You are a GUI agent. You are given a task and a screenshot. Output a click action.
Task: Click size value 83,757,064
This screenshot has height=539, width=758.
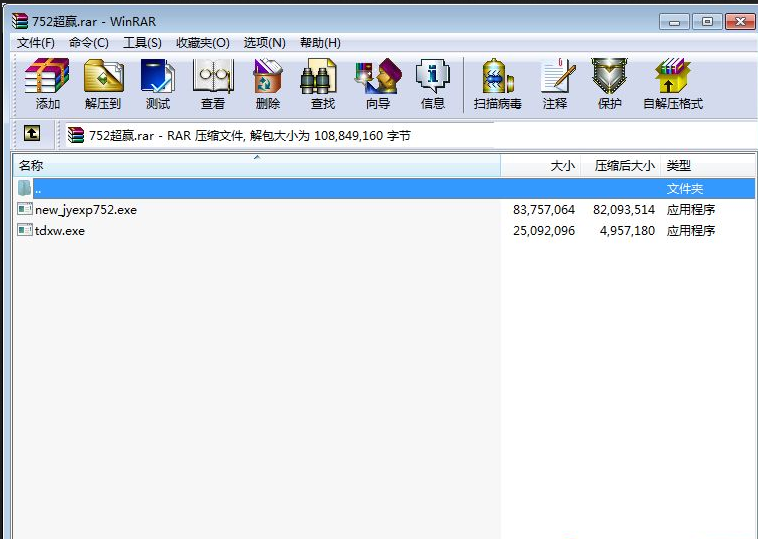tap(544, 210)
